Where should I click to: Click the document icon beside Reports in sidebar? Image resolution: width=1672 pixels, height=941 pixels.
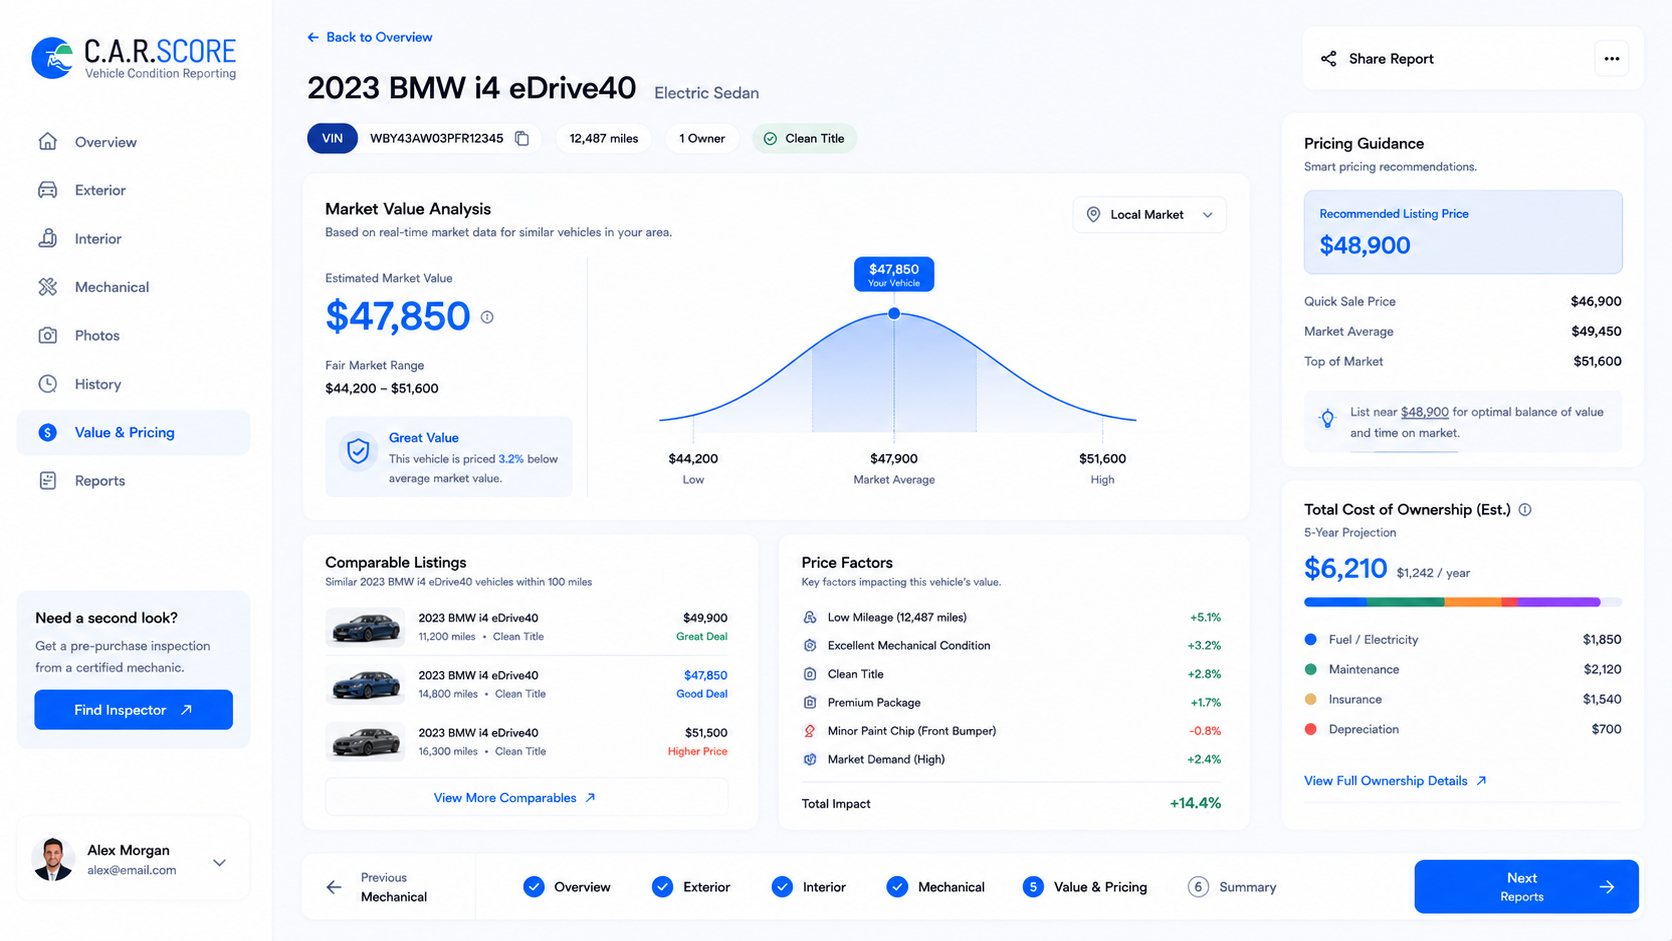(x=48, y=481)
